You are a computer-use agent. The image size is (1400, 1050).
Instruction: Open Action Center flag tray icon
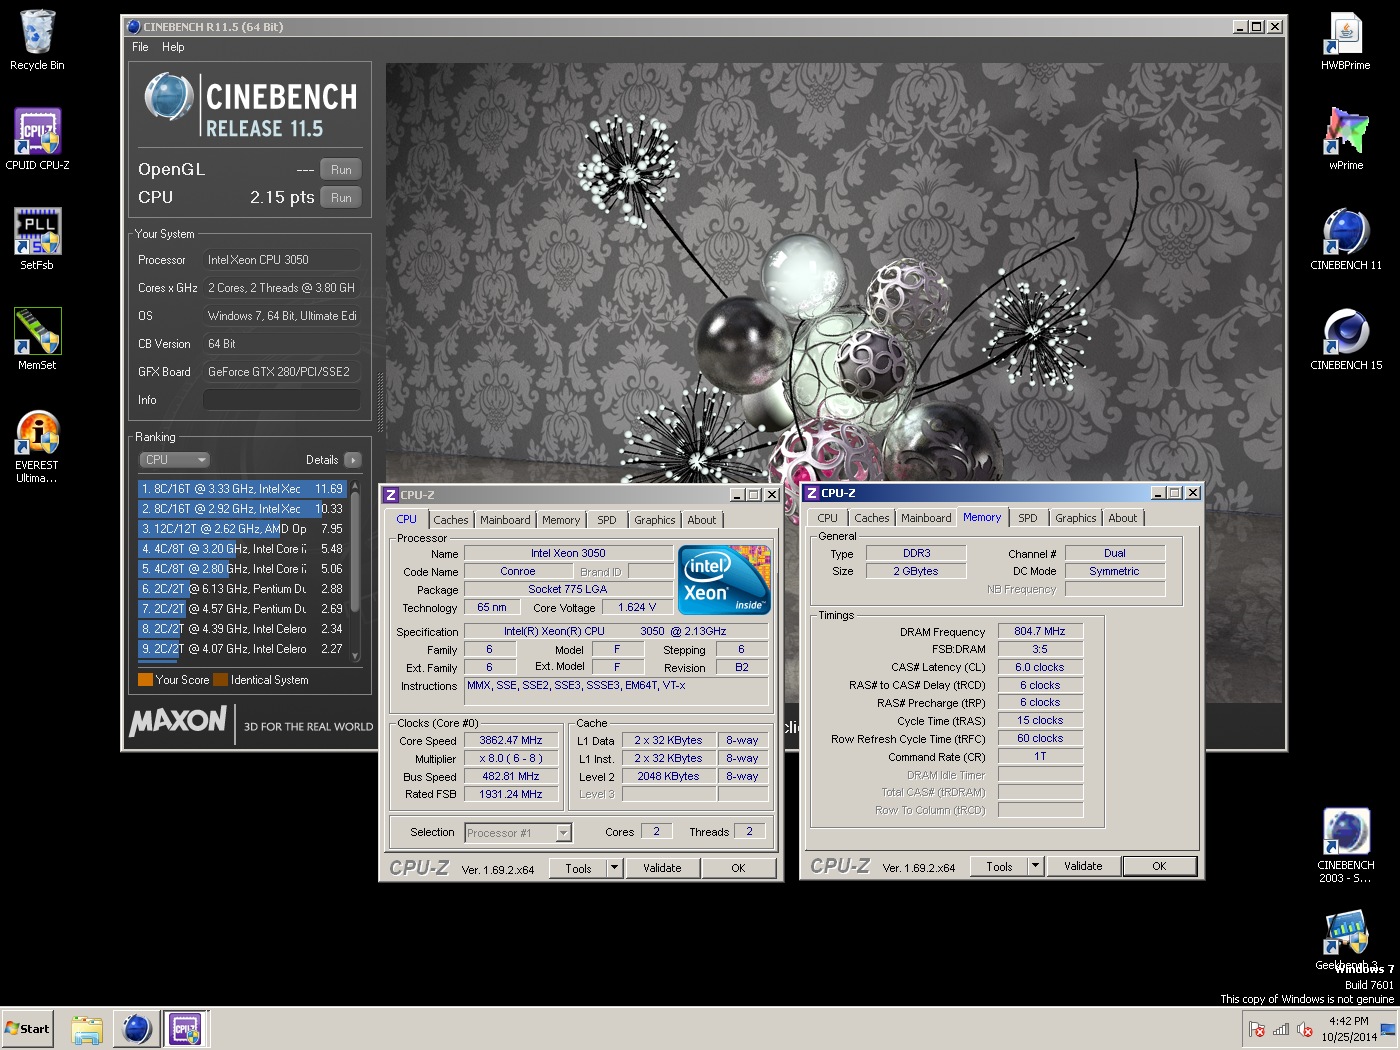click(x=1257, y=1029)
